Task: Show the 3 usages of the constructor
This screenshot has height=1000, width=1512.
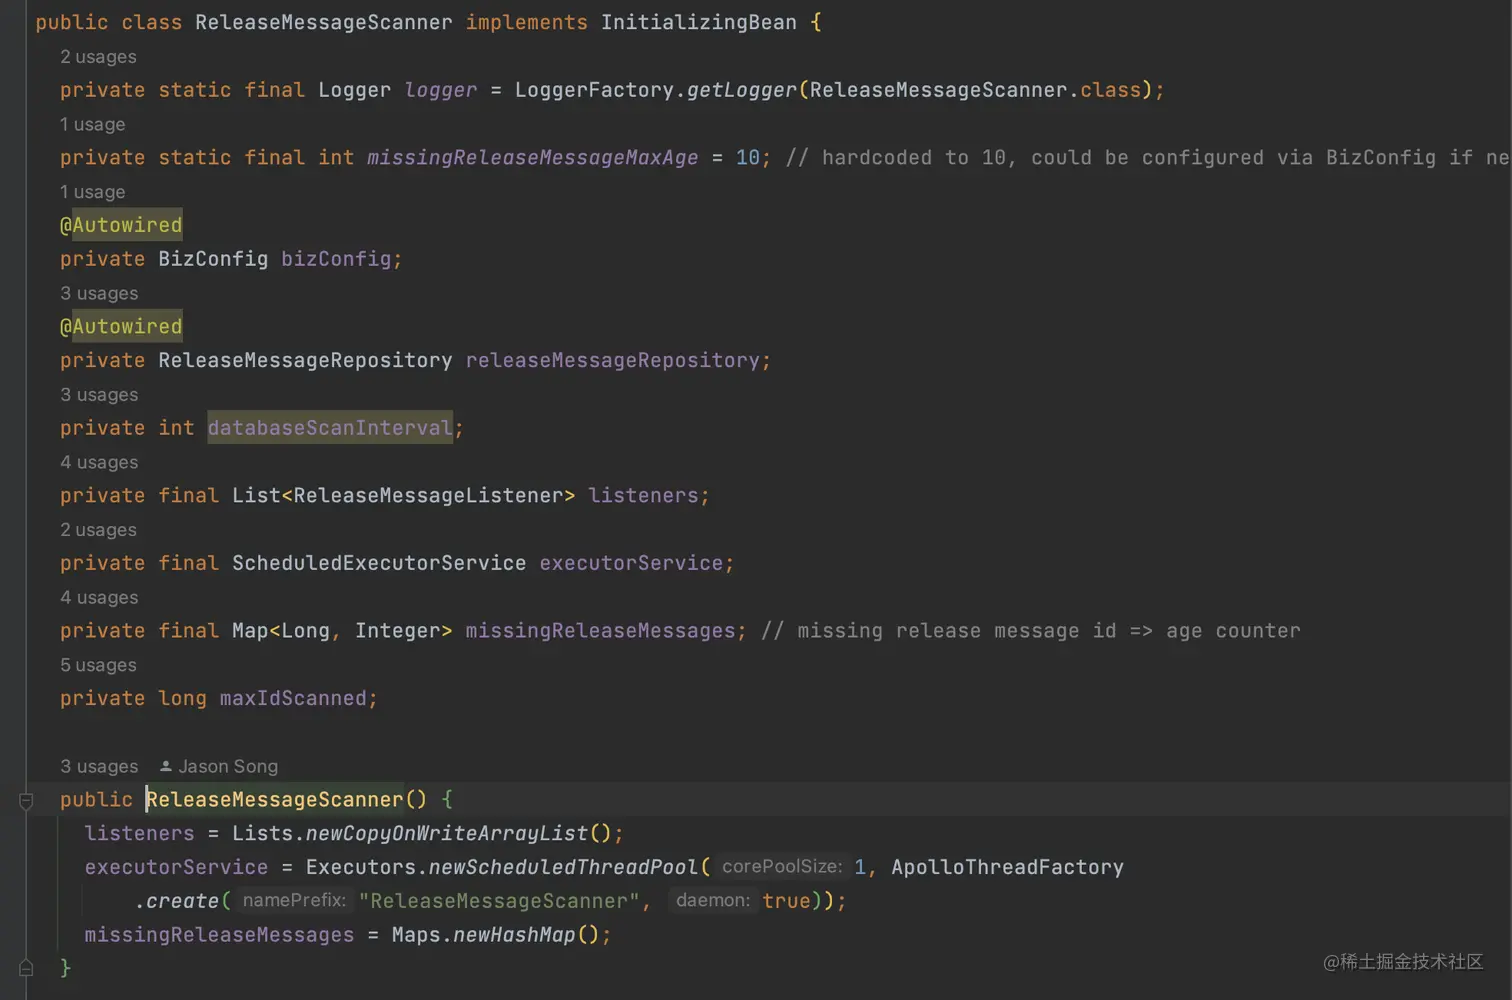Action: coord(99,767)
